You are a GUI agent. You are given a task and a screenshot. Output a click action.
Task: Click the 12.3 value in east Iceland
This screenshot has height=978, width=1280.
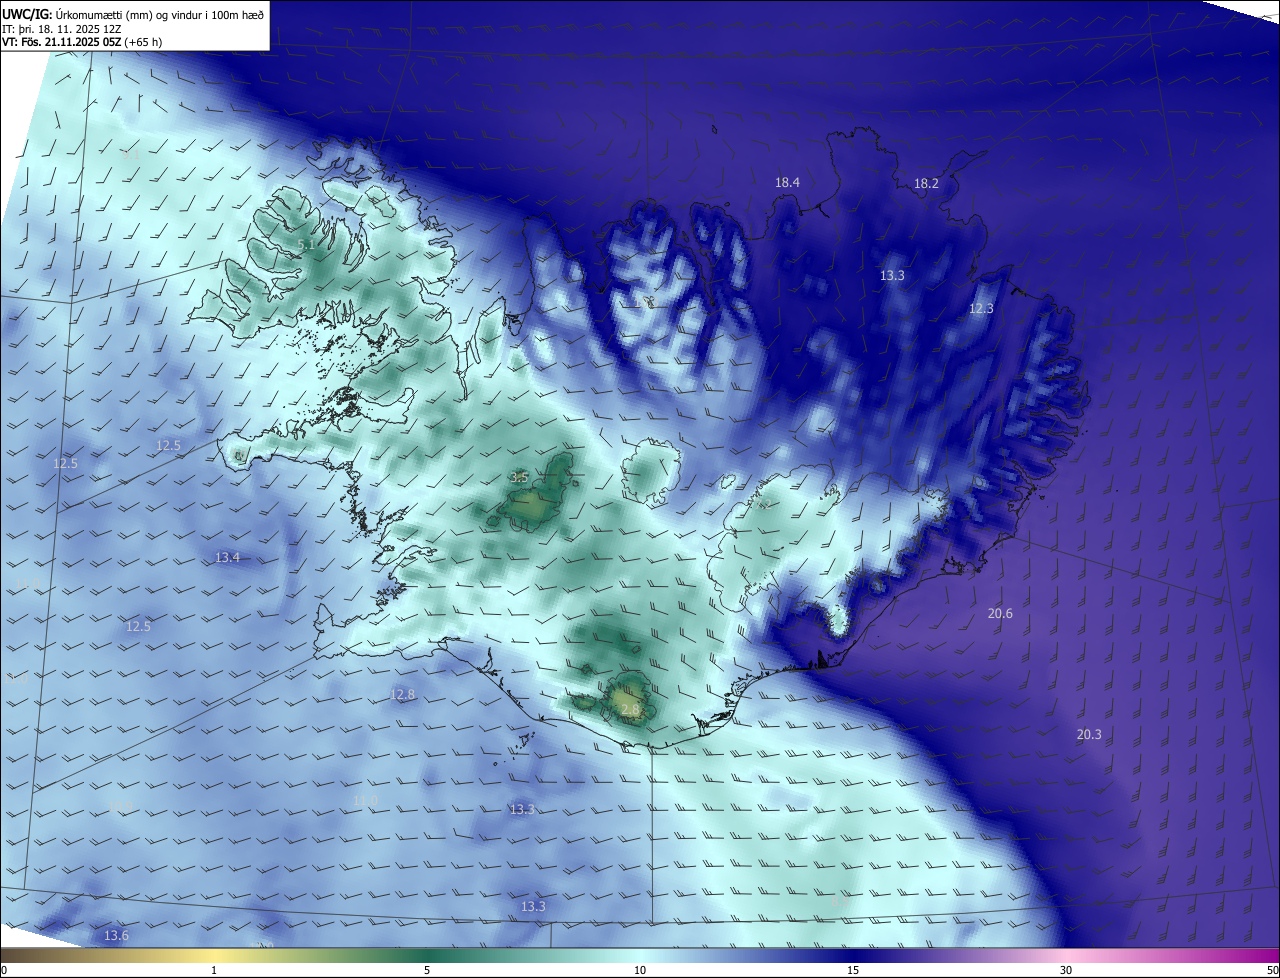tap(982, 308)
